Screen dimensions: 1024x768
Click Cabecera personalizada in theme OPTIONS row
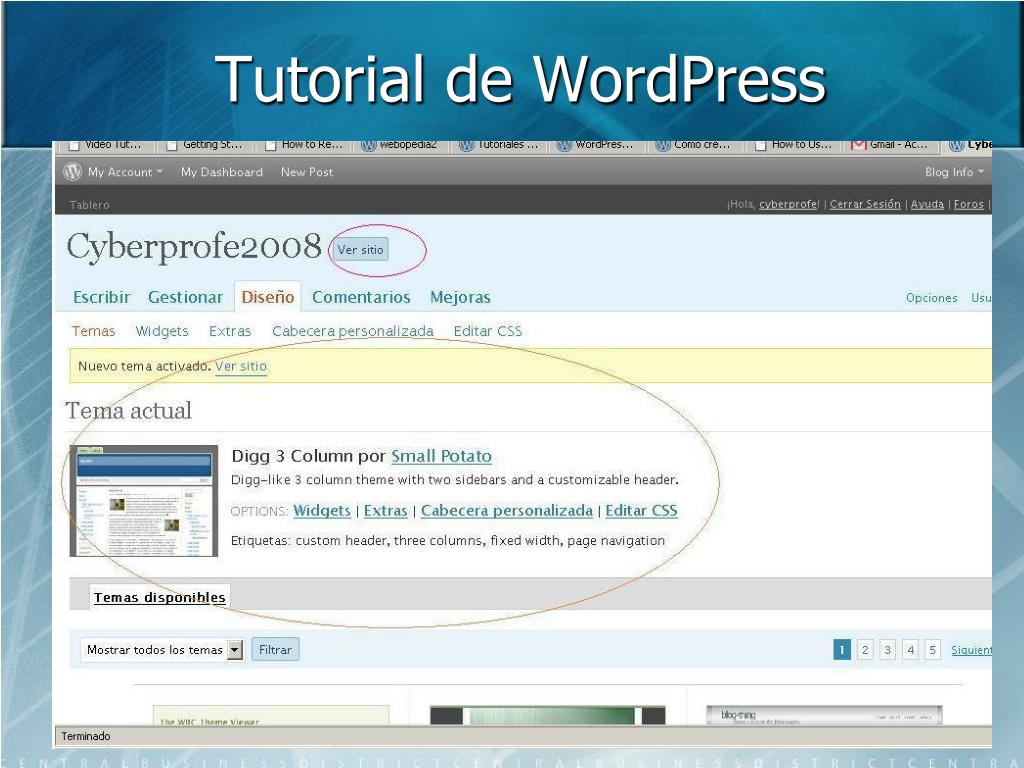click(x=507, y=511)
